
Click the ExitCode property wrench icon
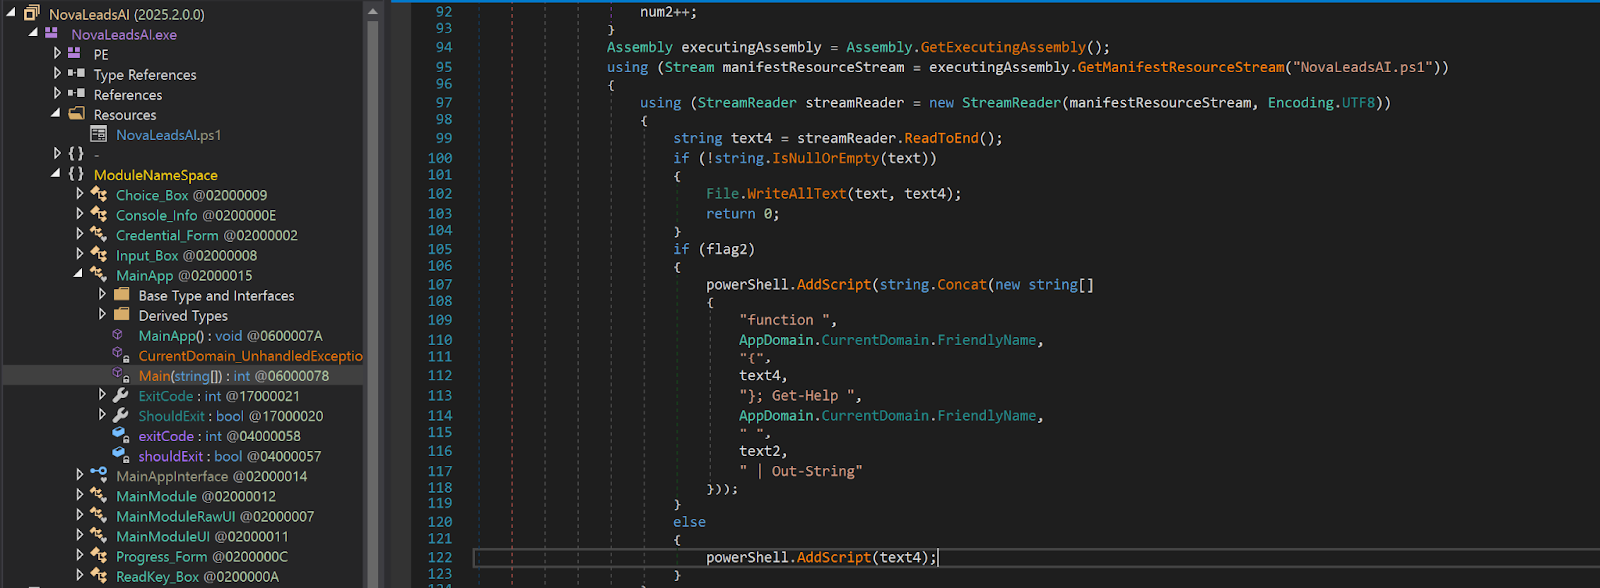[x=121, y=395]
